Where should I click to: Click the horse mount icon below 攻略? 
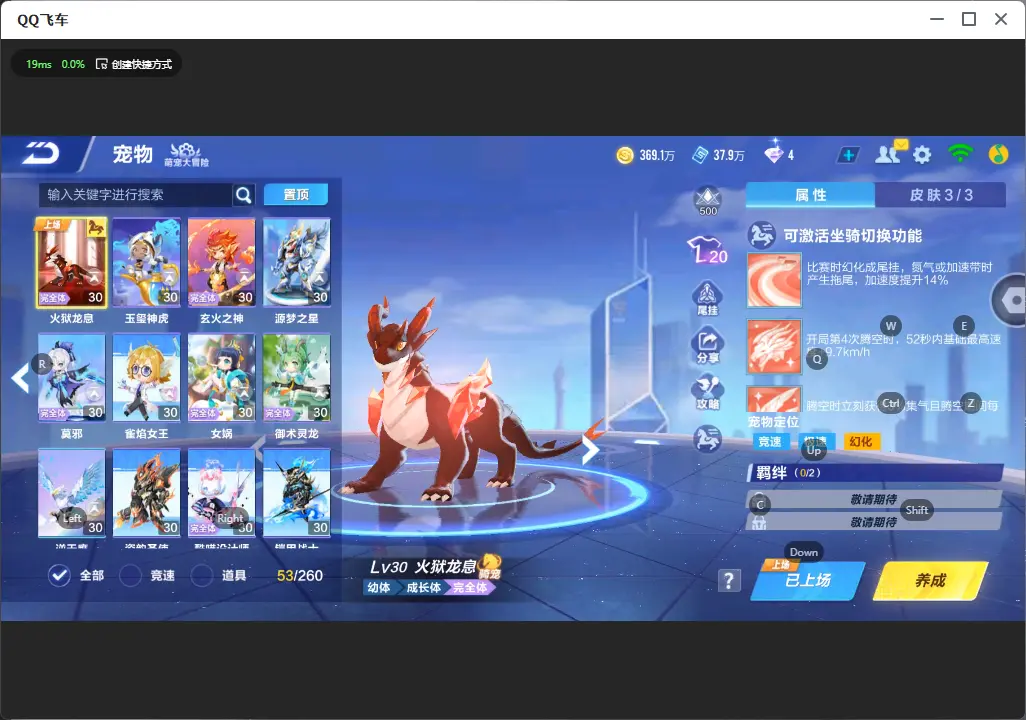tap(707, 438)
